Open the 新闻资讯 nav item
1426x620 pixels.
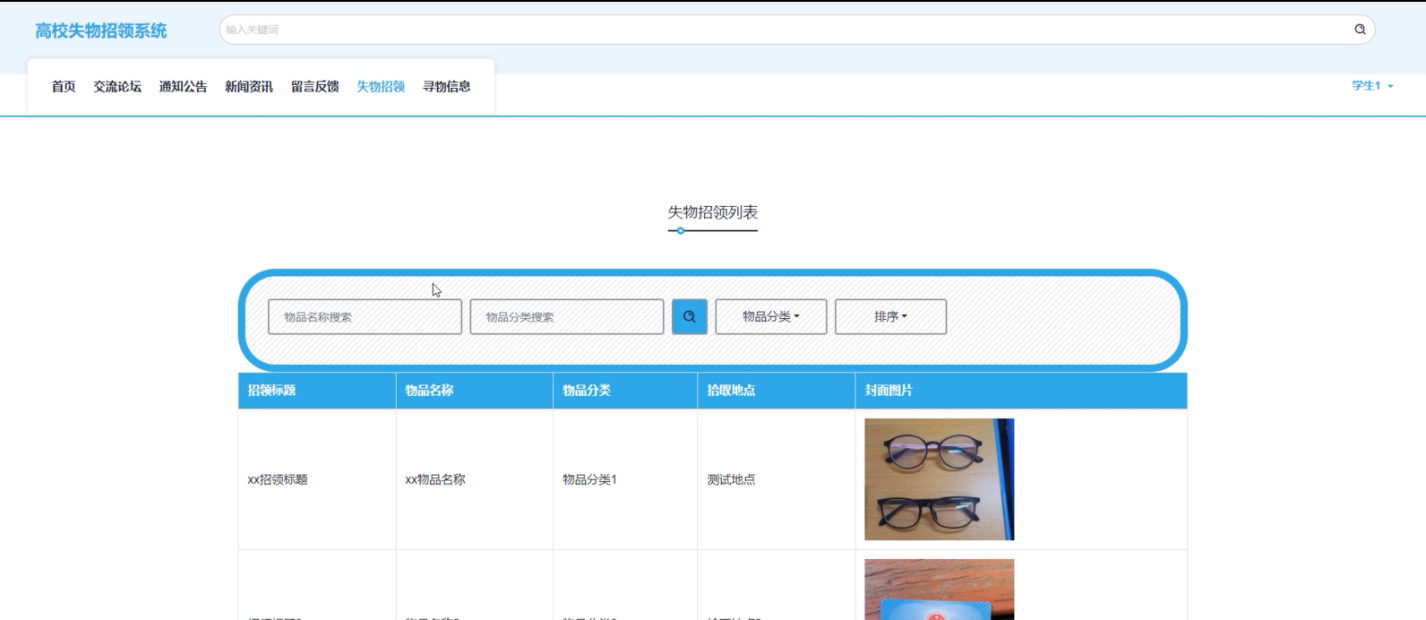click(249, 87)
